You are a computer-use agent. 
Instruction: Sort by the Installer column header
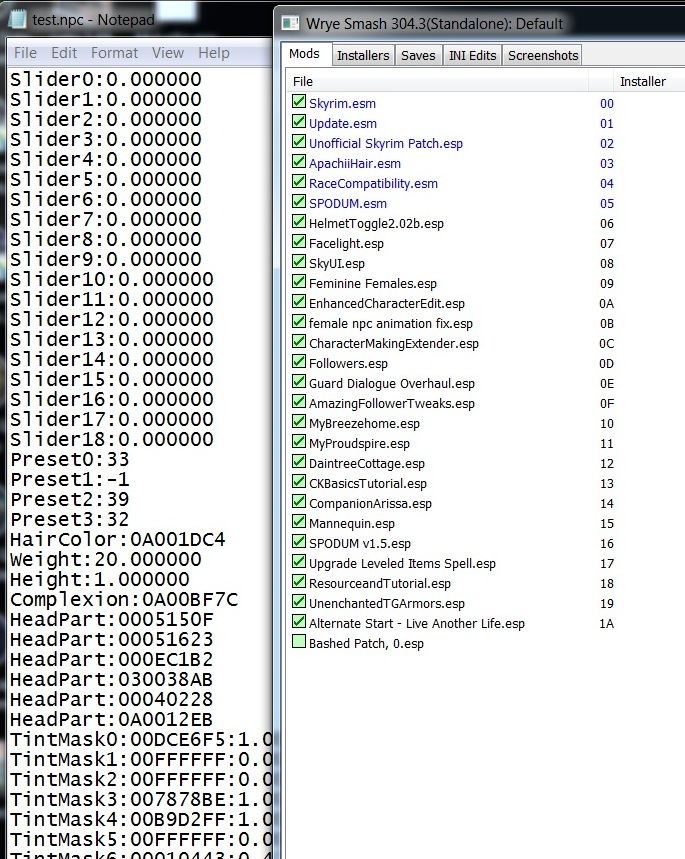coord(643,81)
